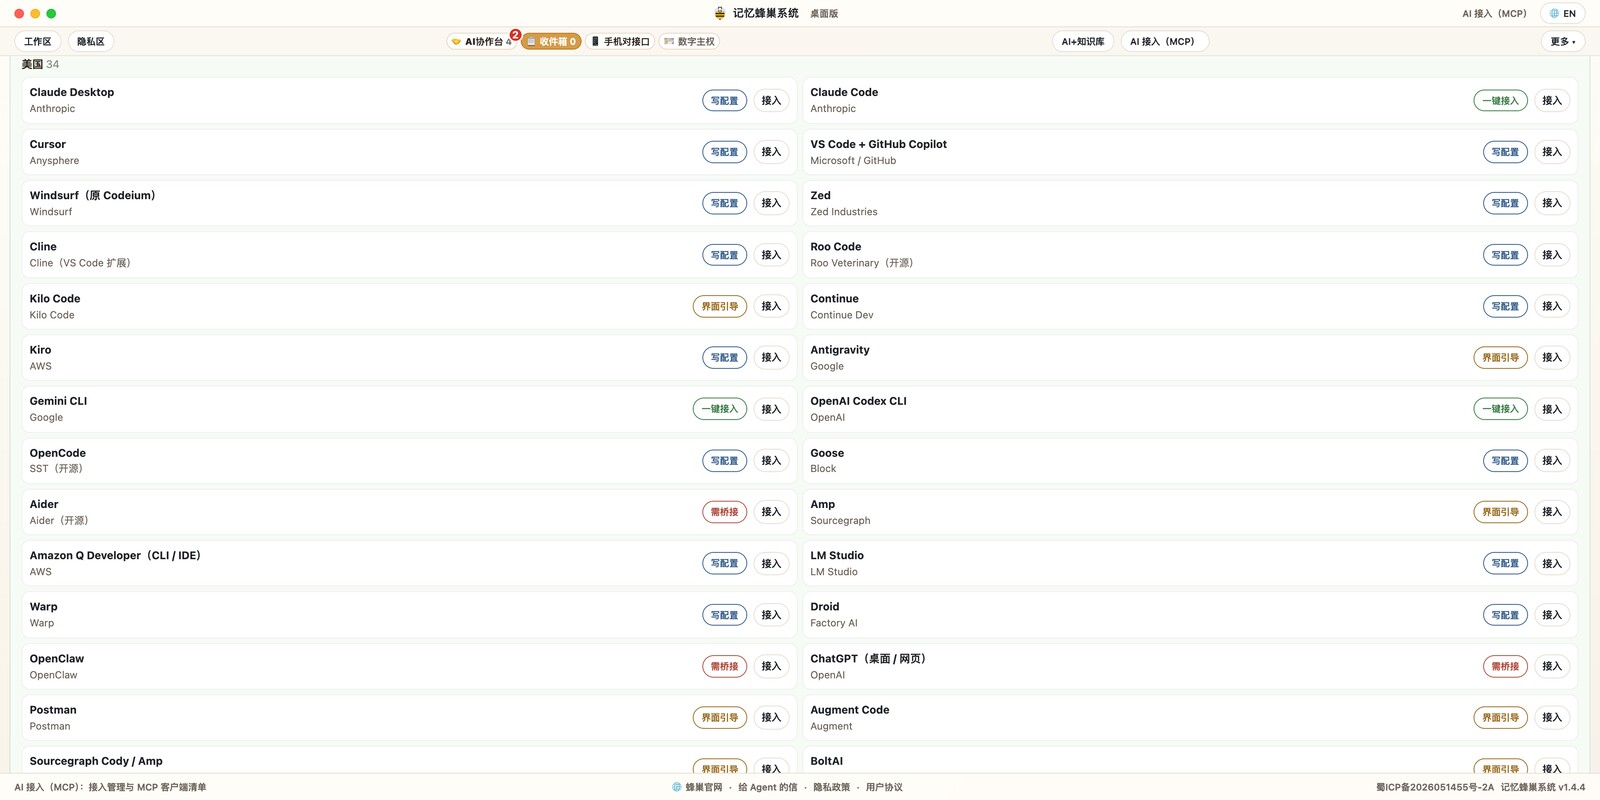
Task: Click 接入 for Cline
Action: [x=771, y=255]
